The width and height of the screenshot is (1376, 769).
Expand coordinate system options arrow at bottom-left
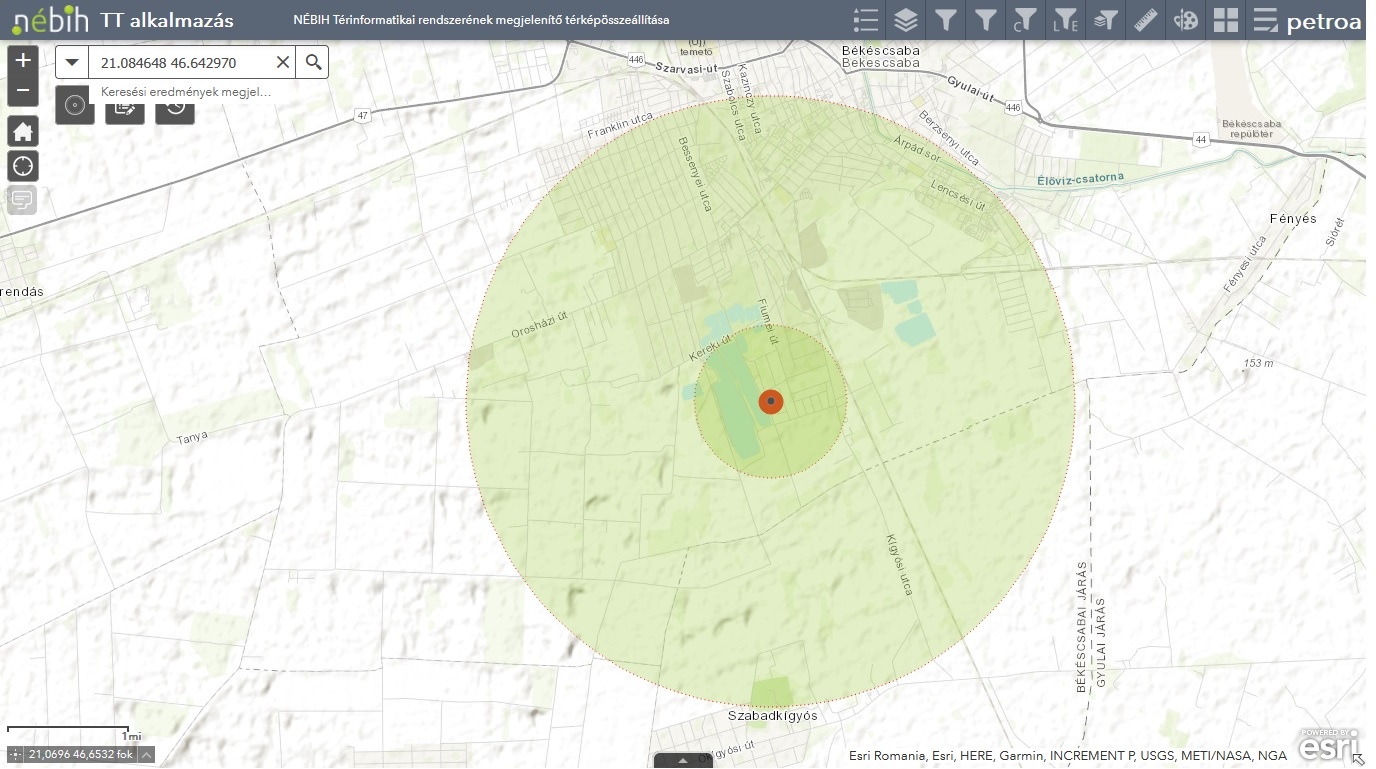pos(146,755)
